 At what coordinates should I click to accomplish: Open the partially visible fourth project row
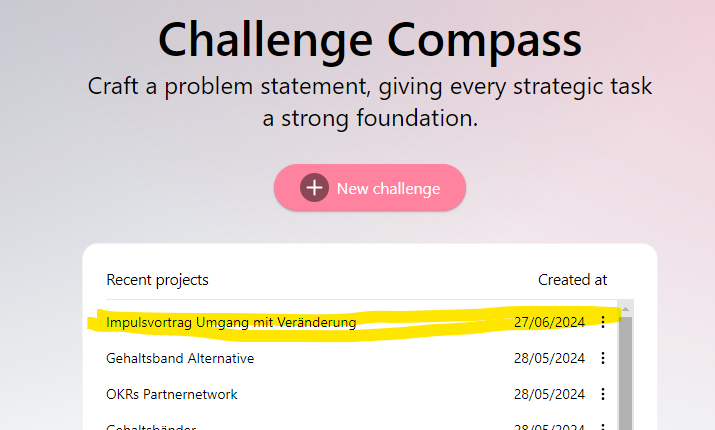pyautogui.click(x=151, y=427)
